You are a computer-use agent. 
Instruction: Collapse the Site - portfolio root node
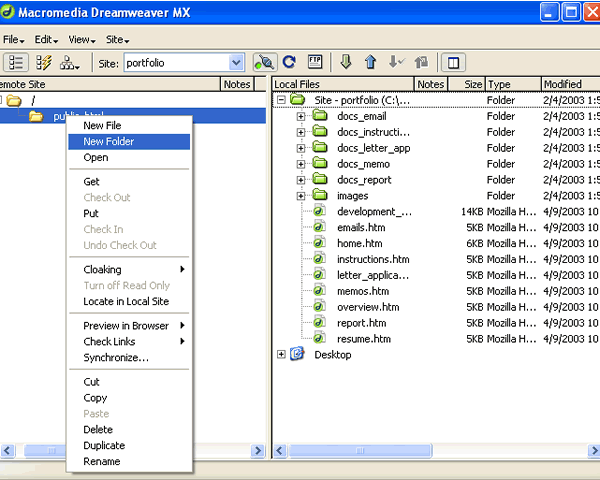pyautogui.click(x=281, y=100)
